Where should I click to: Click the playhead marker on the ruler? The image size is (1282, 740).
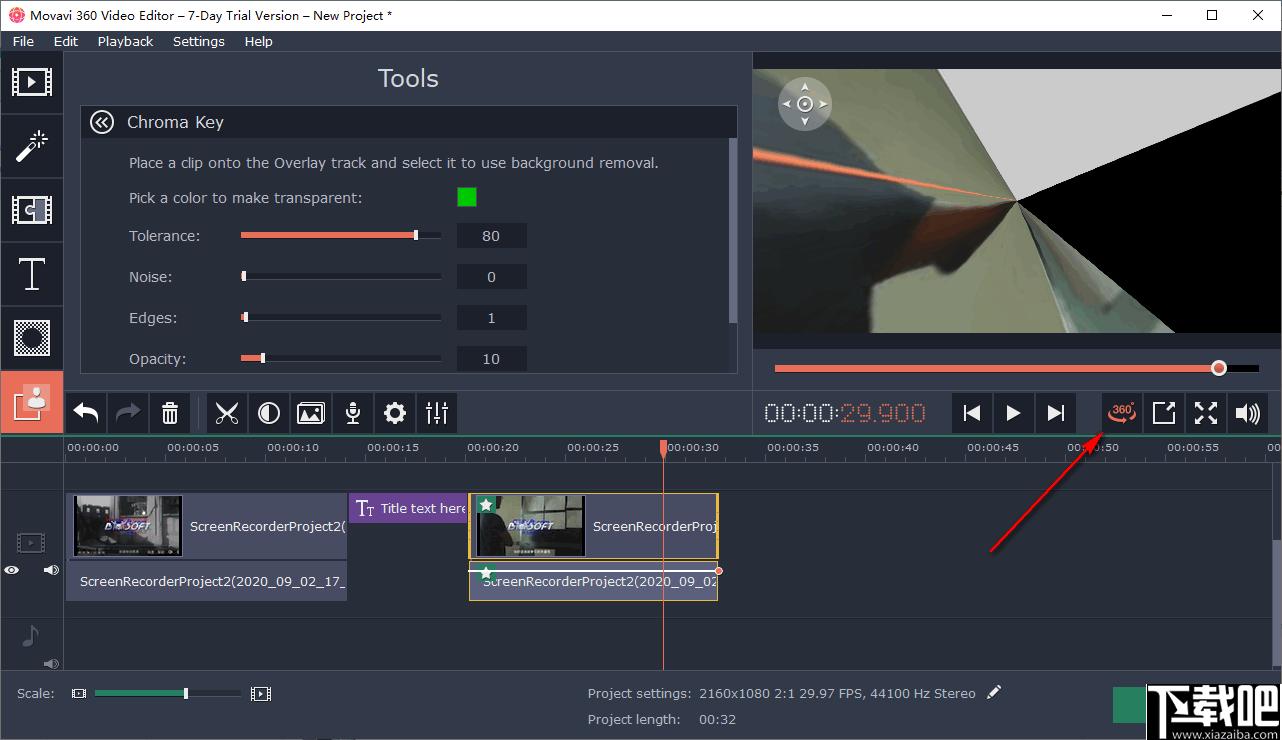(663, 449)
